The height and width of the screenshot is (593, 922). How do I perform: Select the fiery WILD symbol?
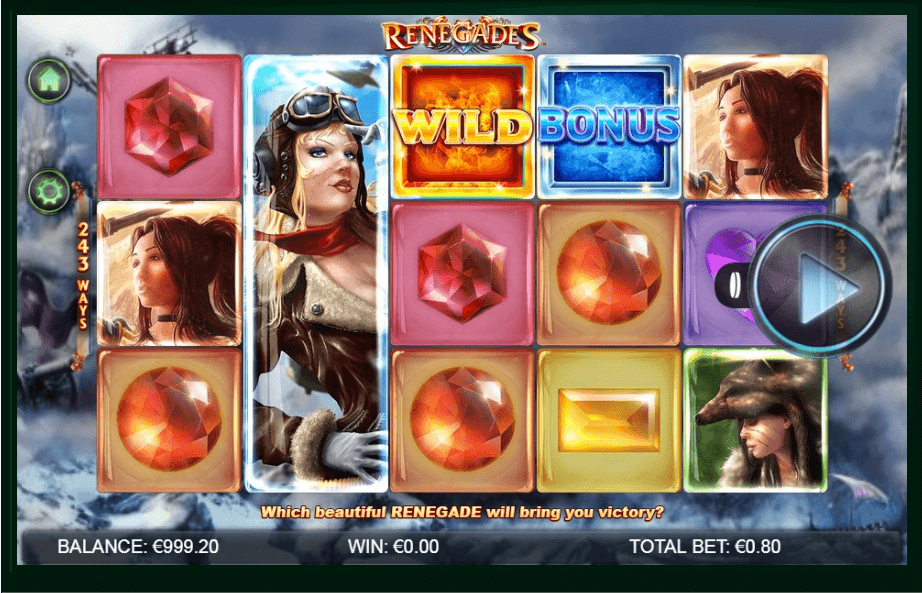462,126
